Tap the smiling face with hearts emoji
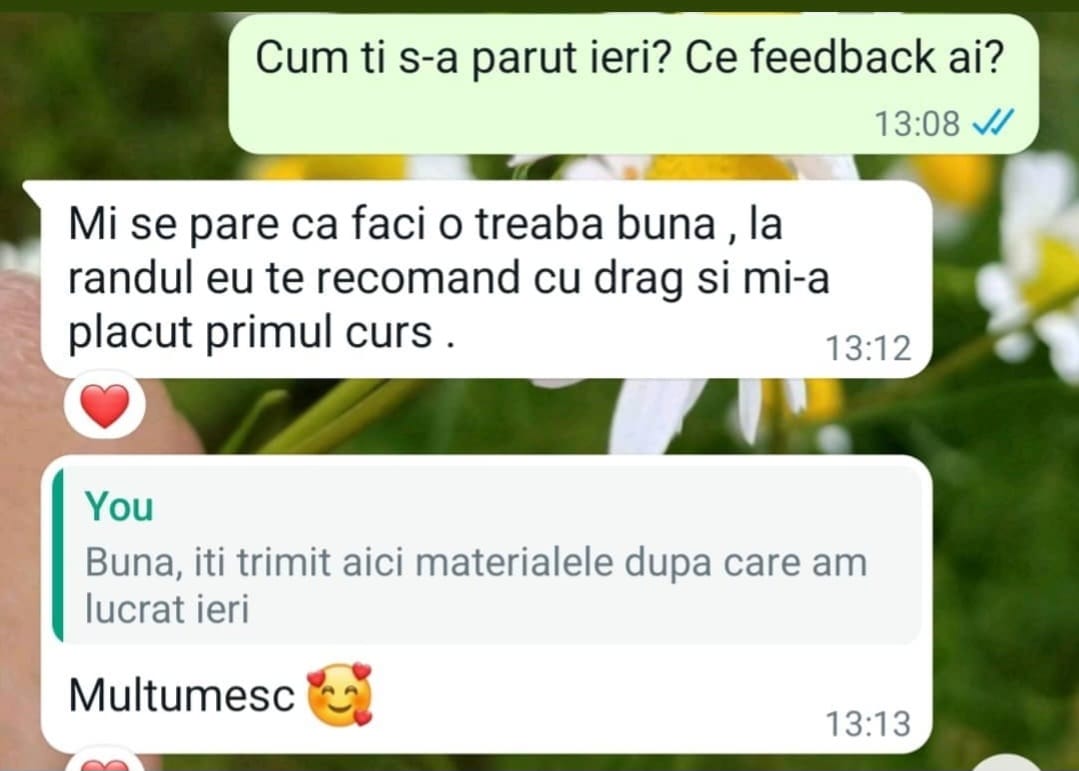 coord(339,694)
